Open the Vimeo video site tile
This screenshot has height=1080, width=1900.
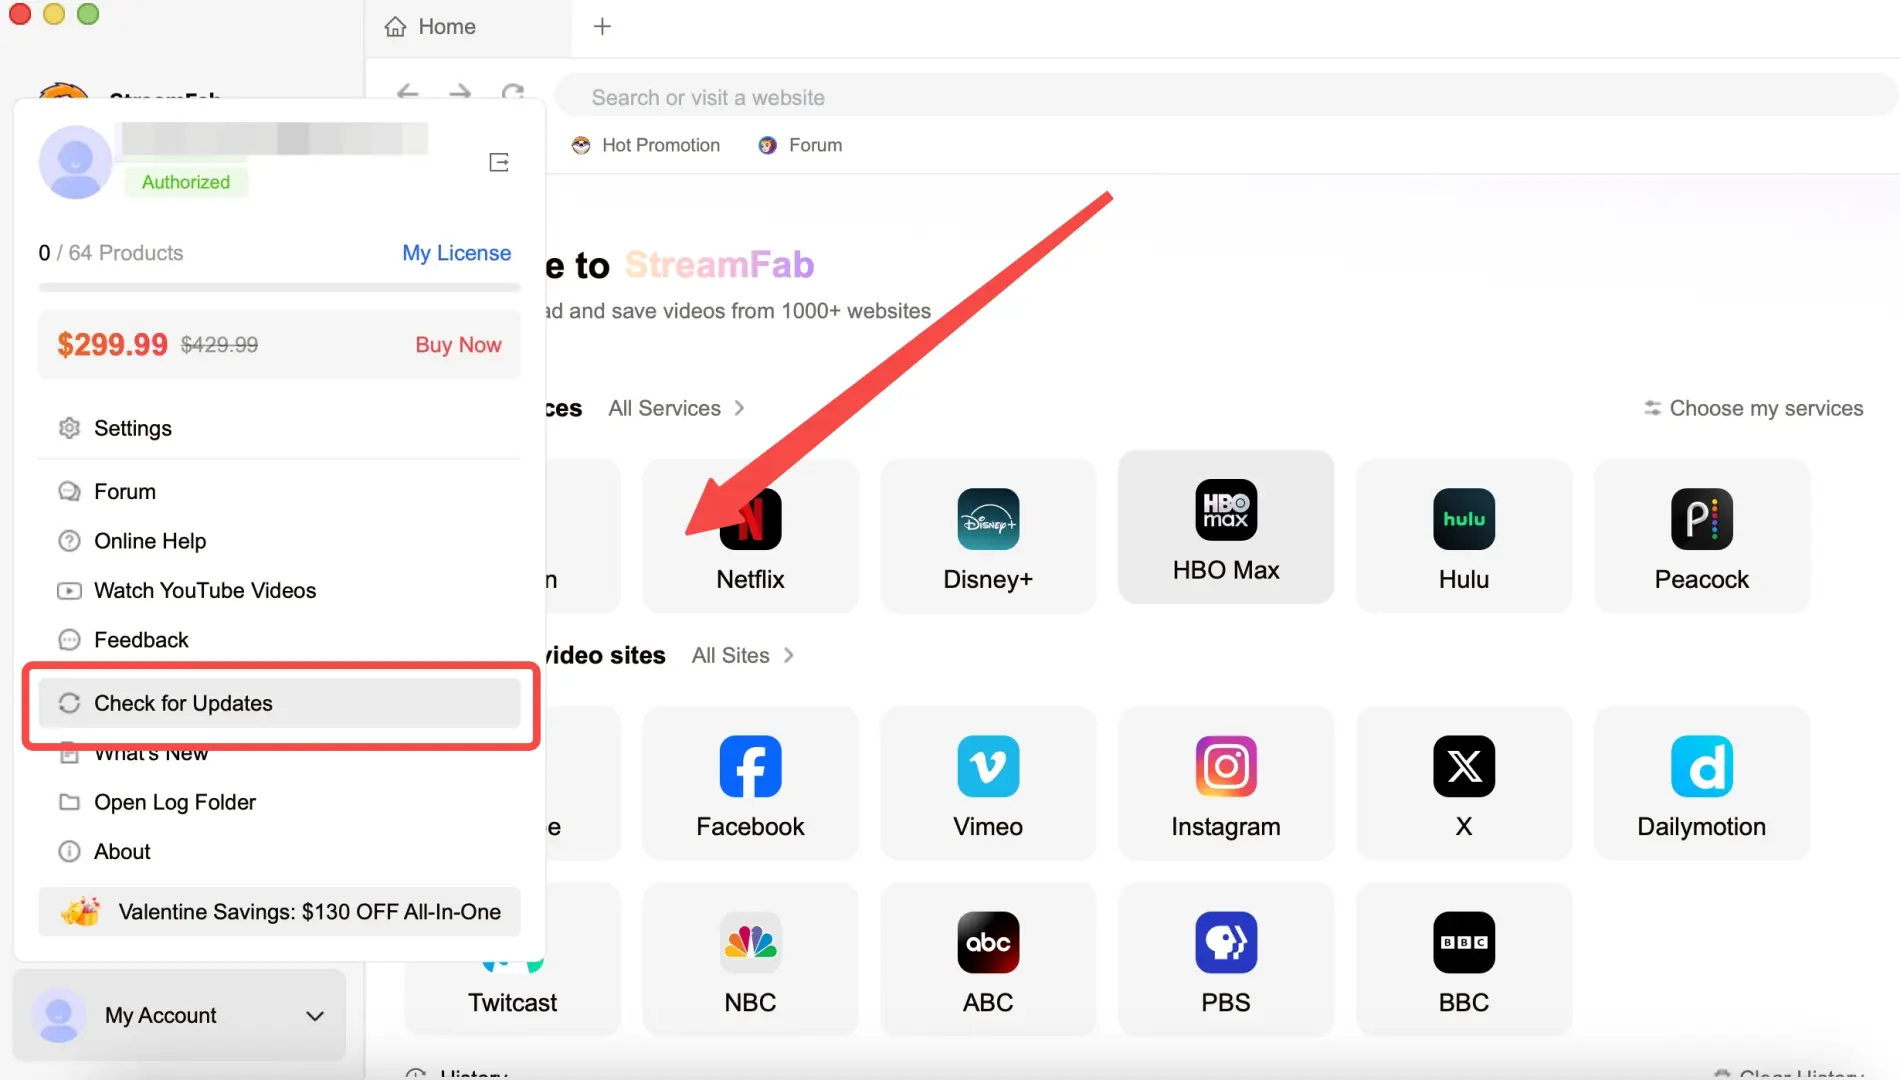pos(988,783)
